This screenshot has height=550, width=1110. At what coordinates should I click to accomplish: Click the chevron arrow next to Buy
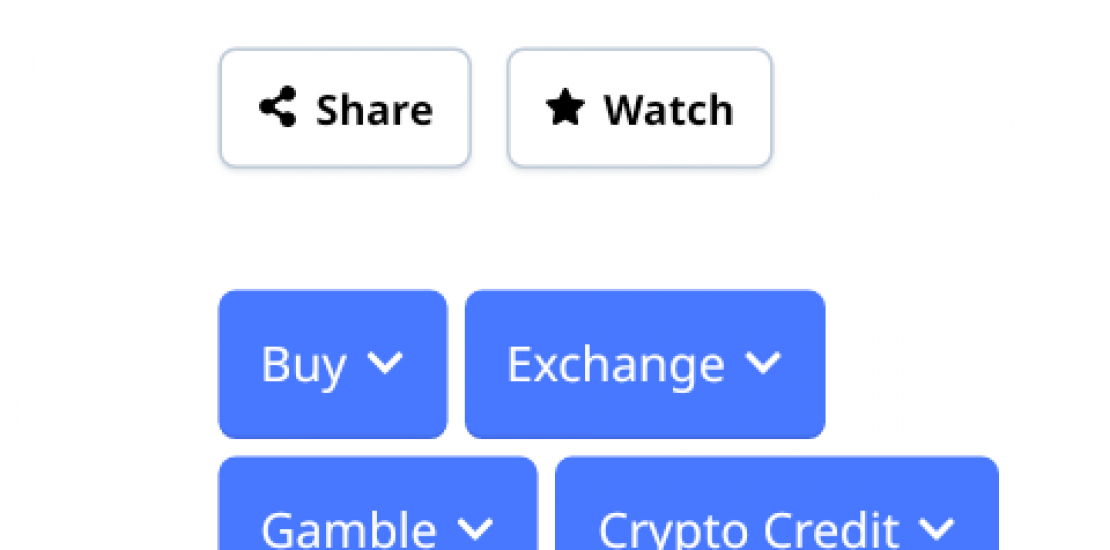(x=385, y=364)
